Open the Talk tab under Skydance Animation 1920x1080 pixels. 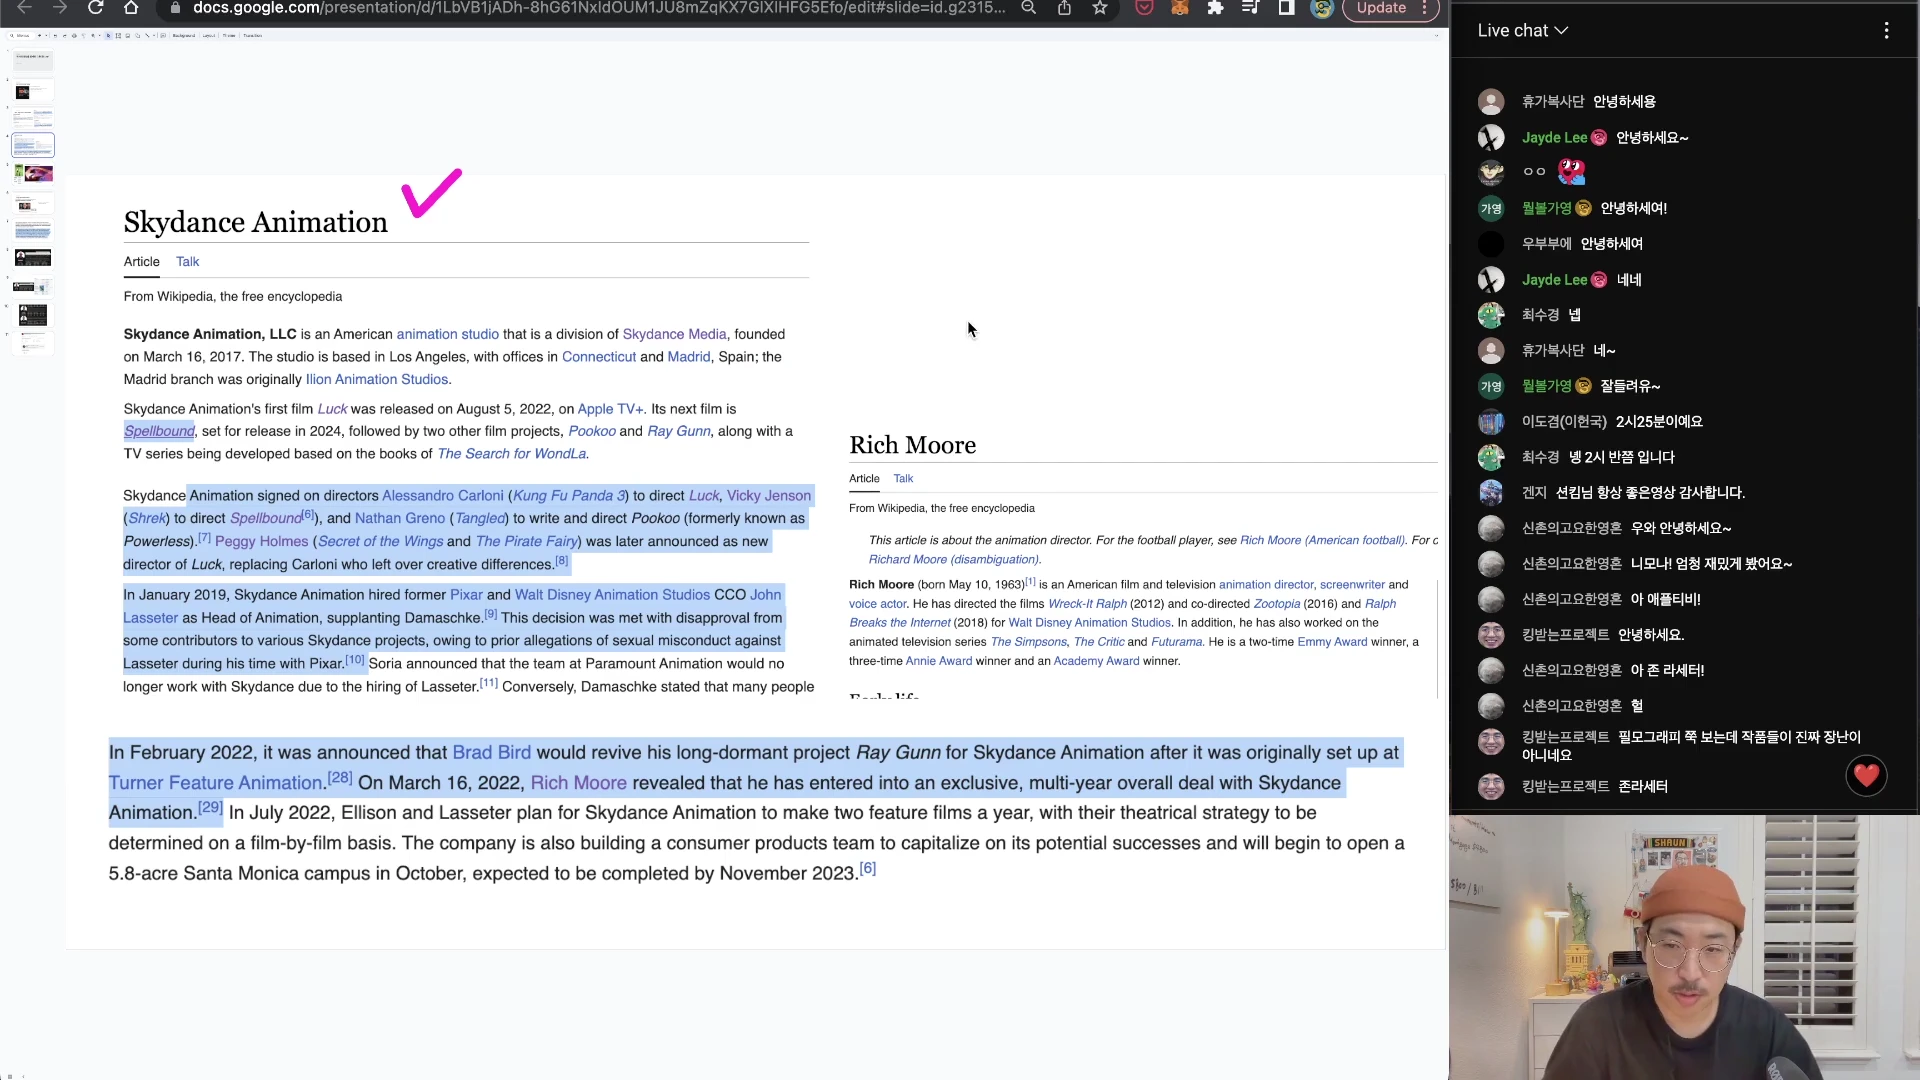pos(187,262)
